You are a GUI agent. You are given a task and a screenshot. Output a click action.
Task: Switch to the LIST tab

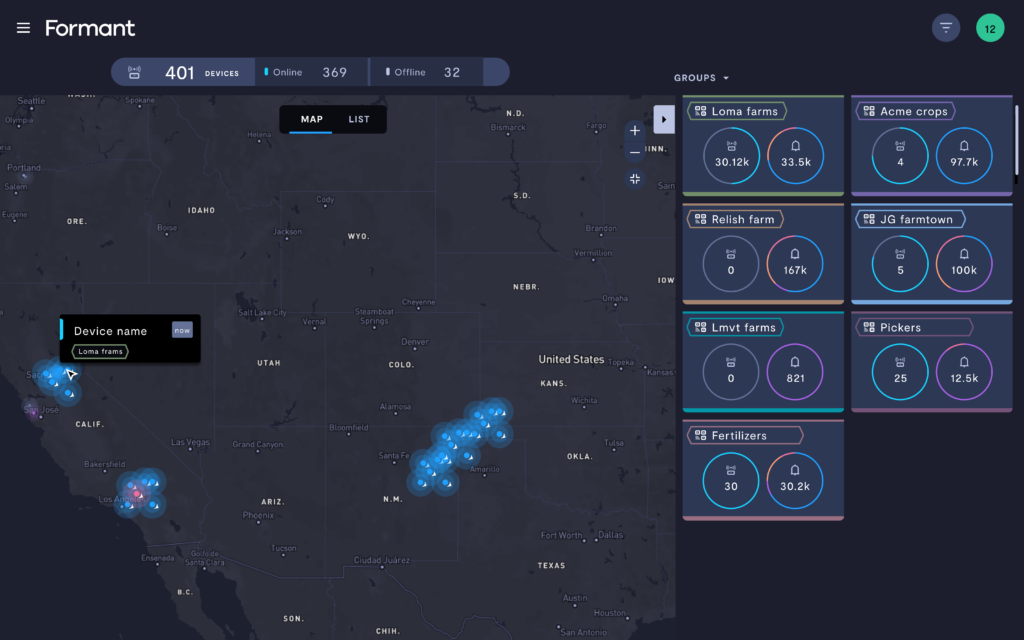359,119
